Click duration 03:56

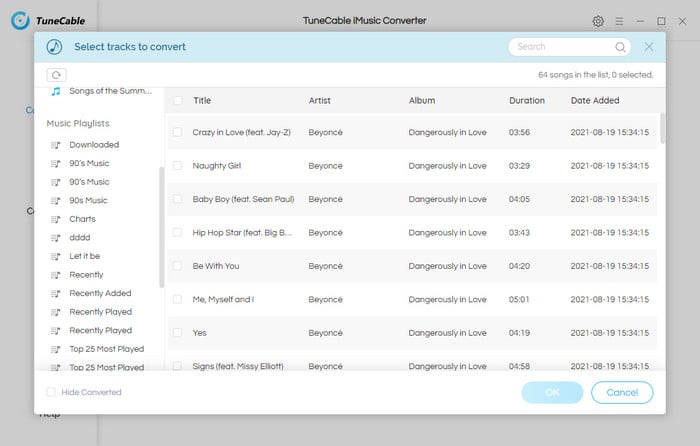tap(519, 132)
